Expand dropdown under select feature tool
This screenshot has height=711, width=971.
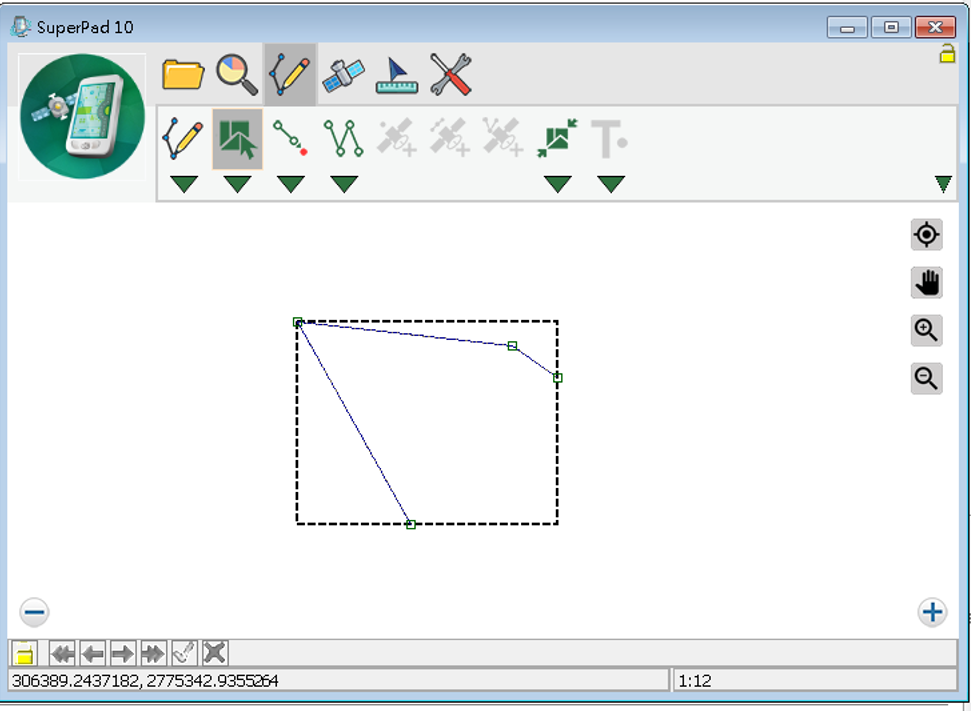237,184
